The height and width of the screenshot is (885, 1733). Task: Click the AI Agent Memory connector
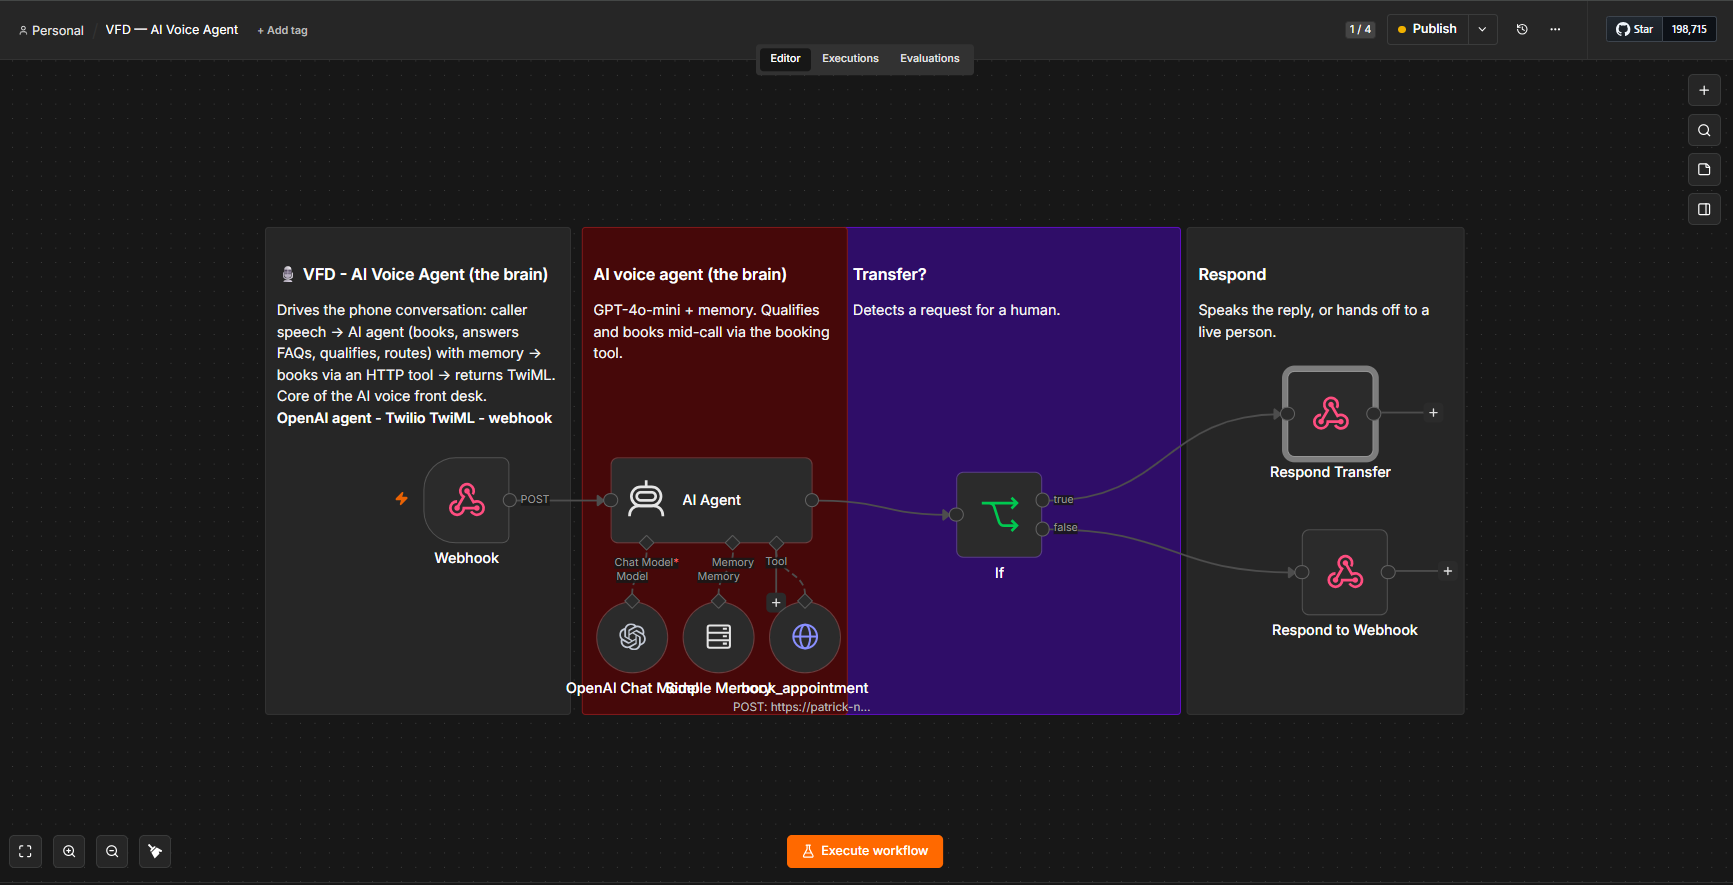733,543
